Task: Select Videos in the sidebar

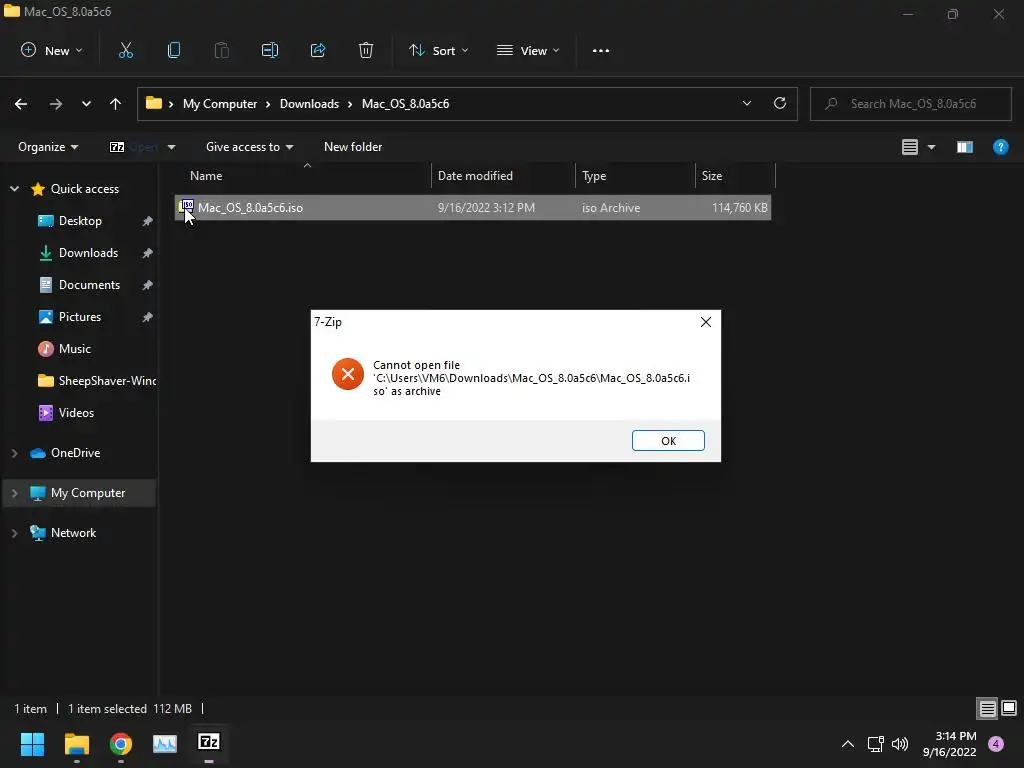Action: tap(76, 413)
